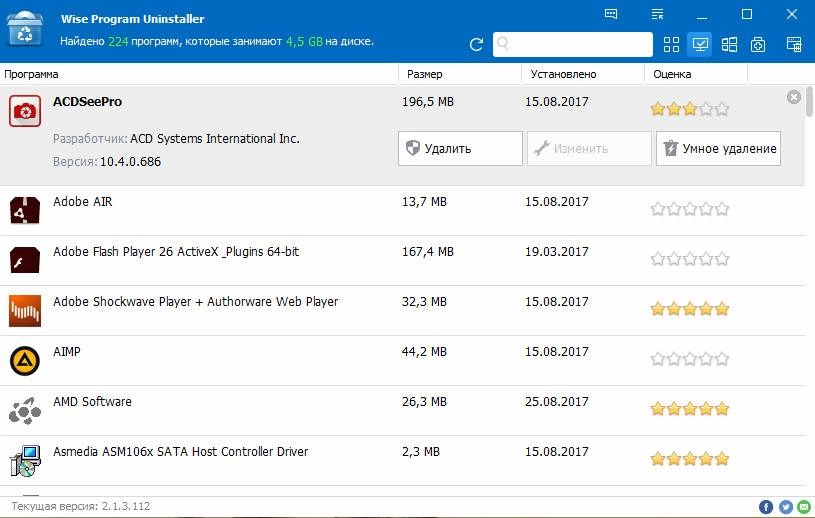Rate AIMP using its empty stars
The width and height of the screenshot is (815, 518).
point(690,360)
